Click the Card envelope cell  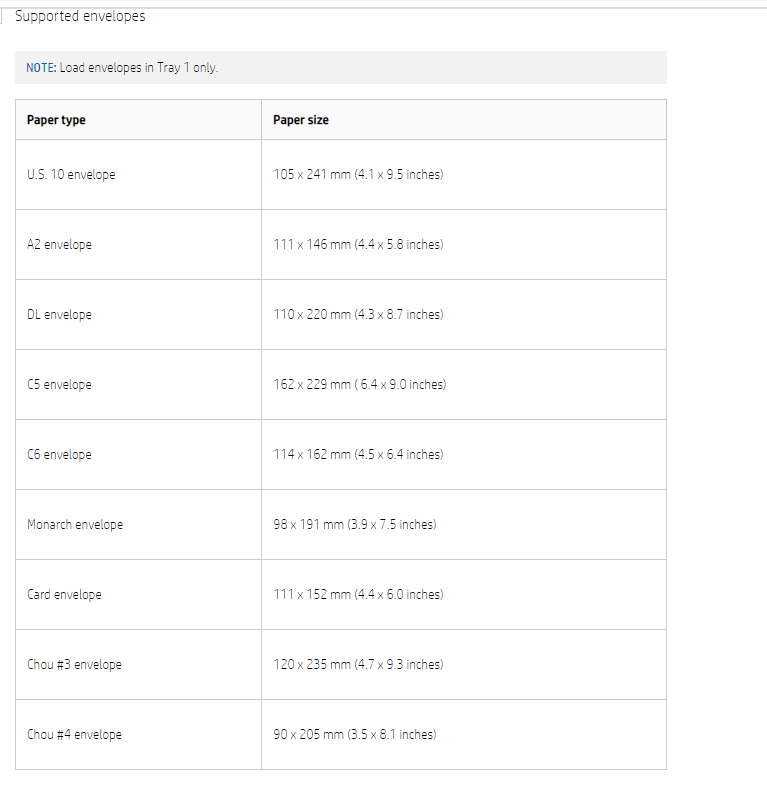pyautogui.click(x=64, y=595)
